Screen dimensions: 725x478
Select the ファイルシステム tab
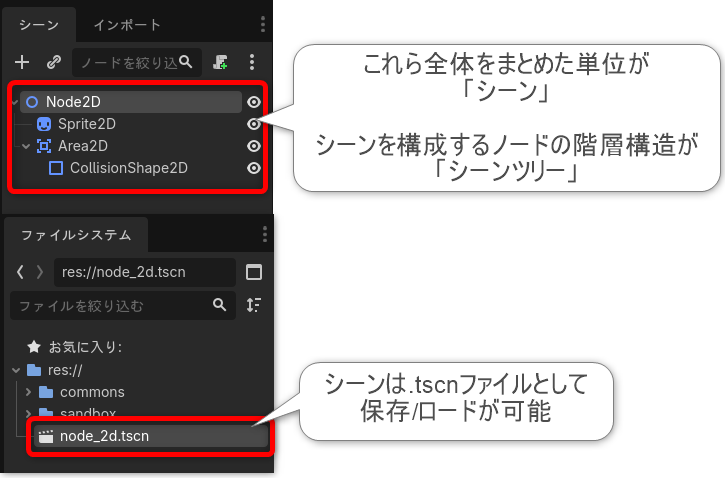click(76, 235)
